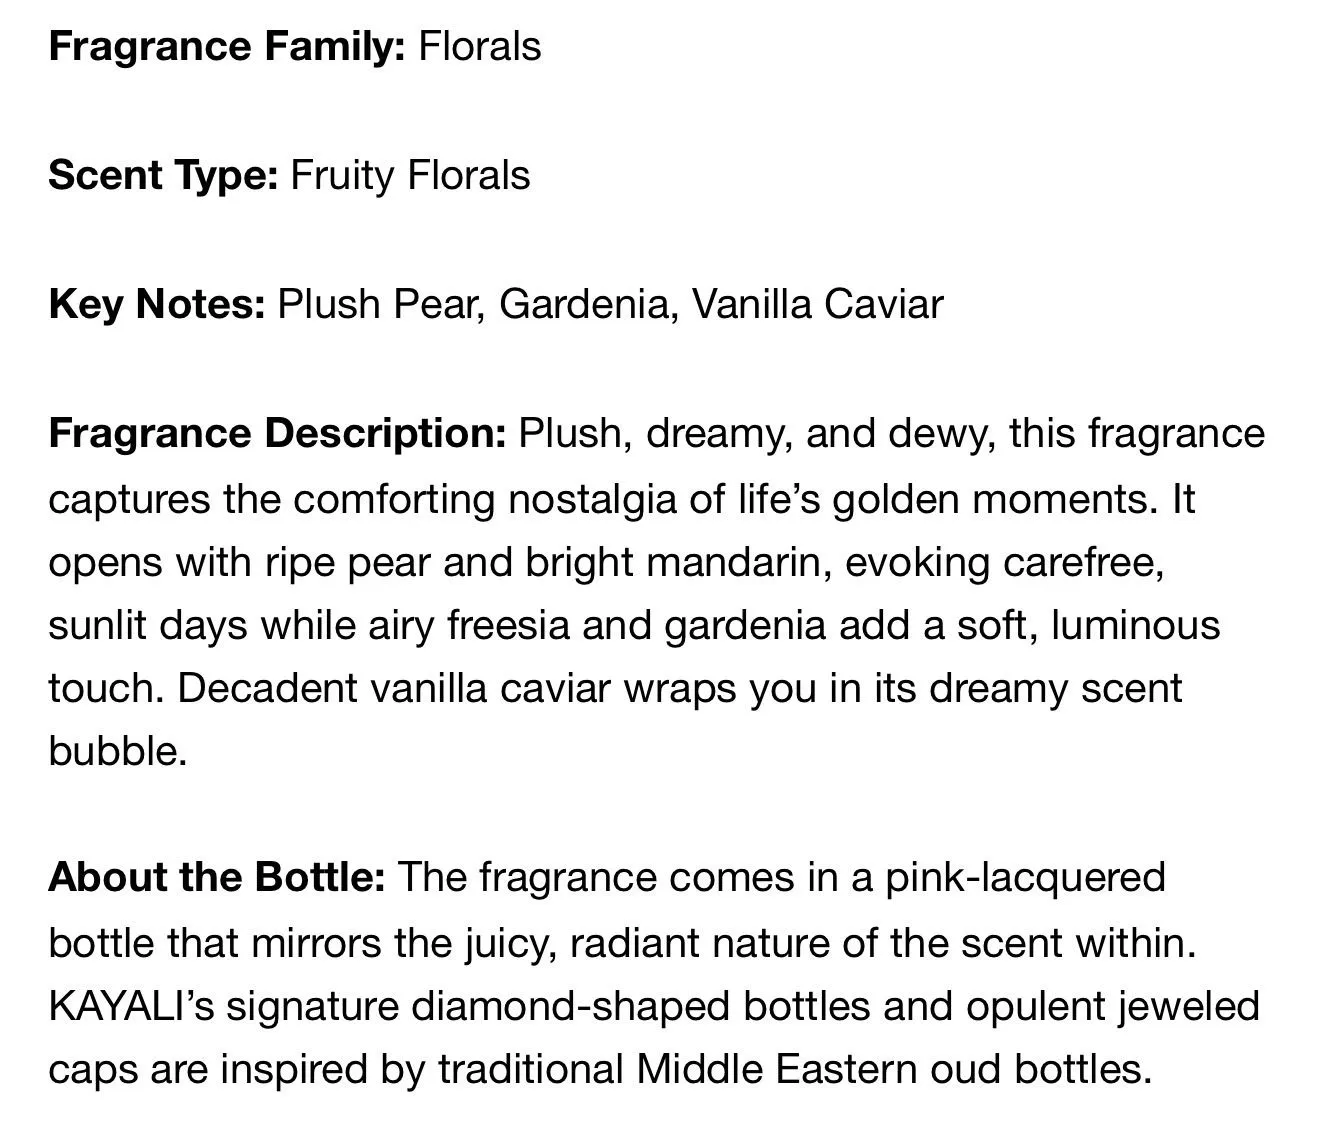Click the Fragrance Description heading
Image resolution: width=1320 pixels, height=1124 pixels.
[x=277, y=434]
